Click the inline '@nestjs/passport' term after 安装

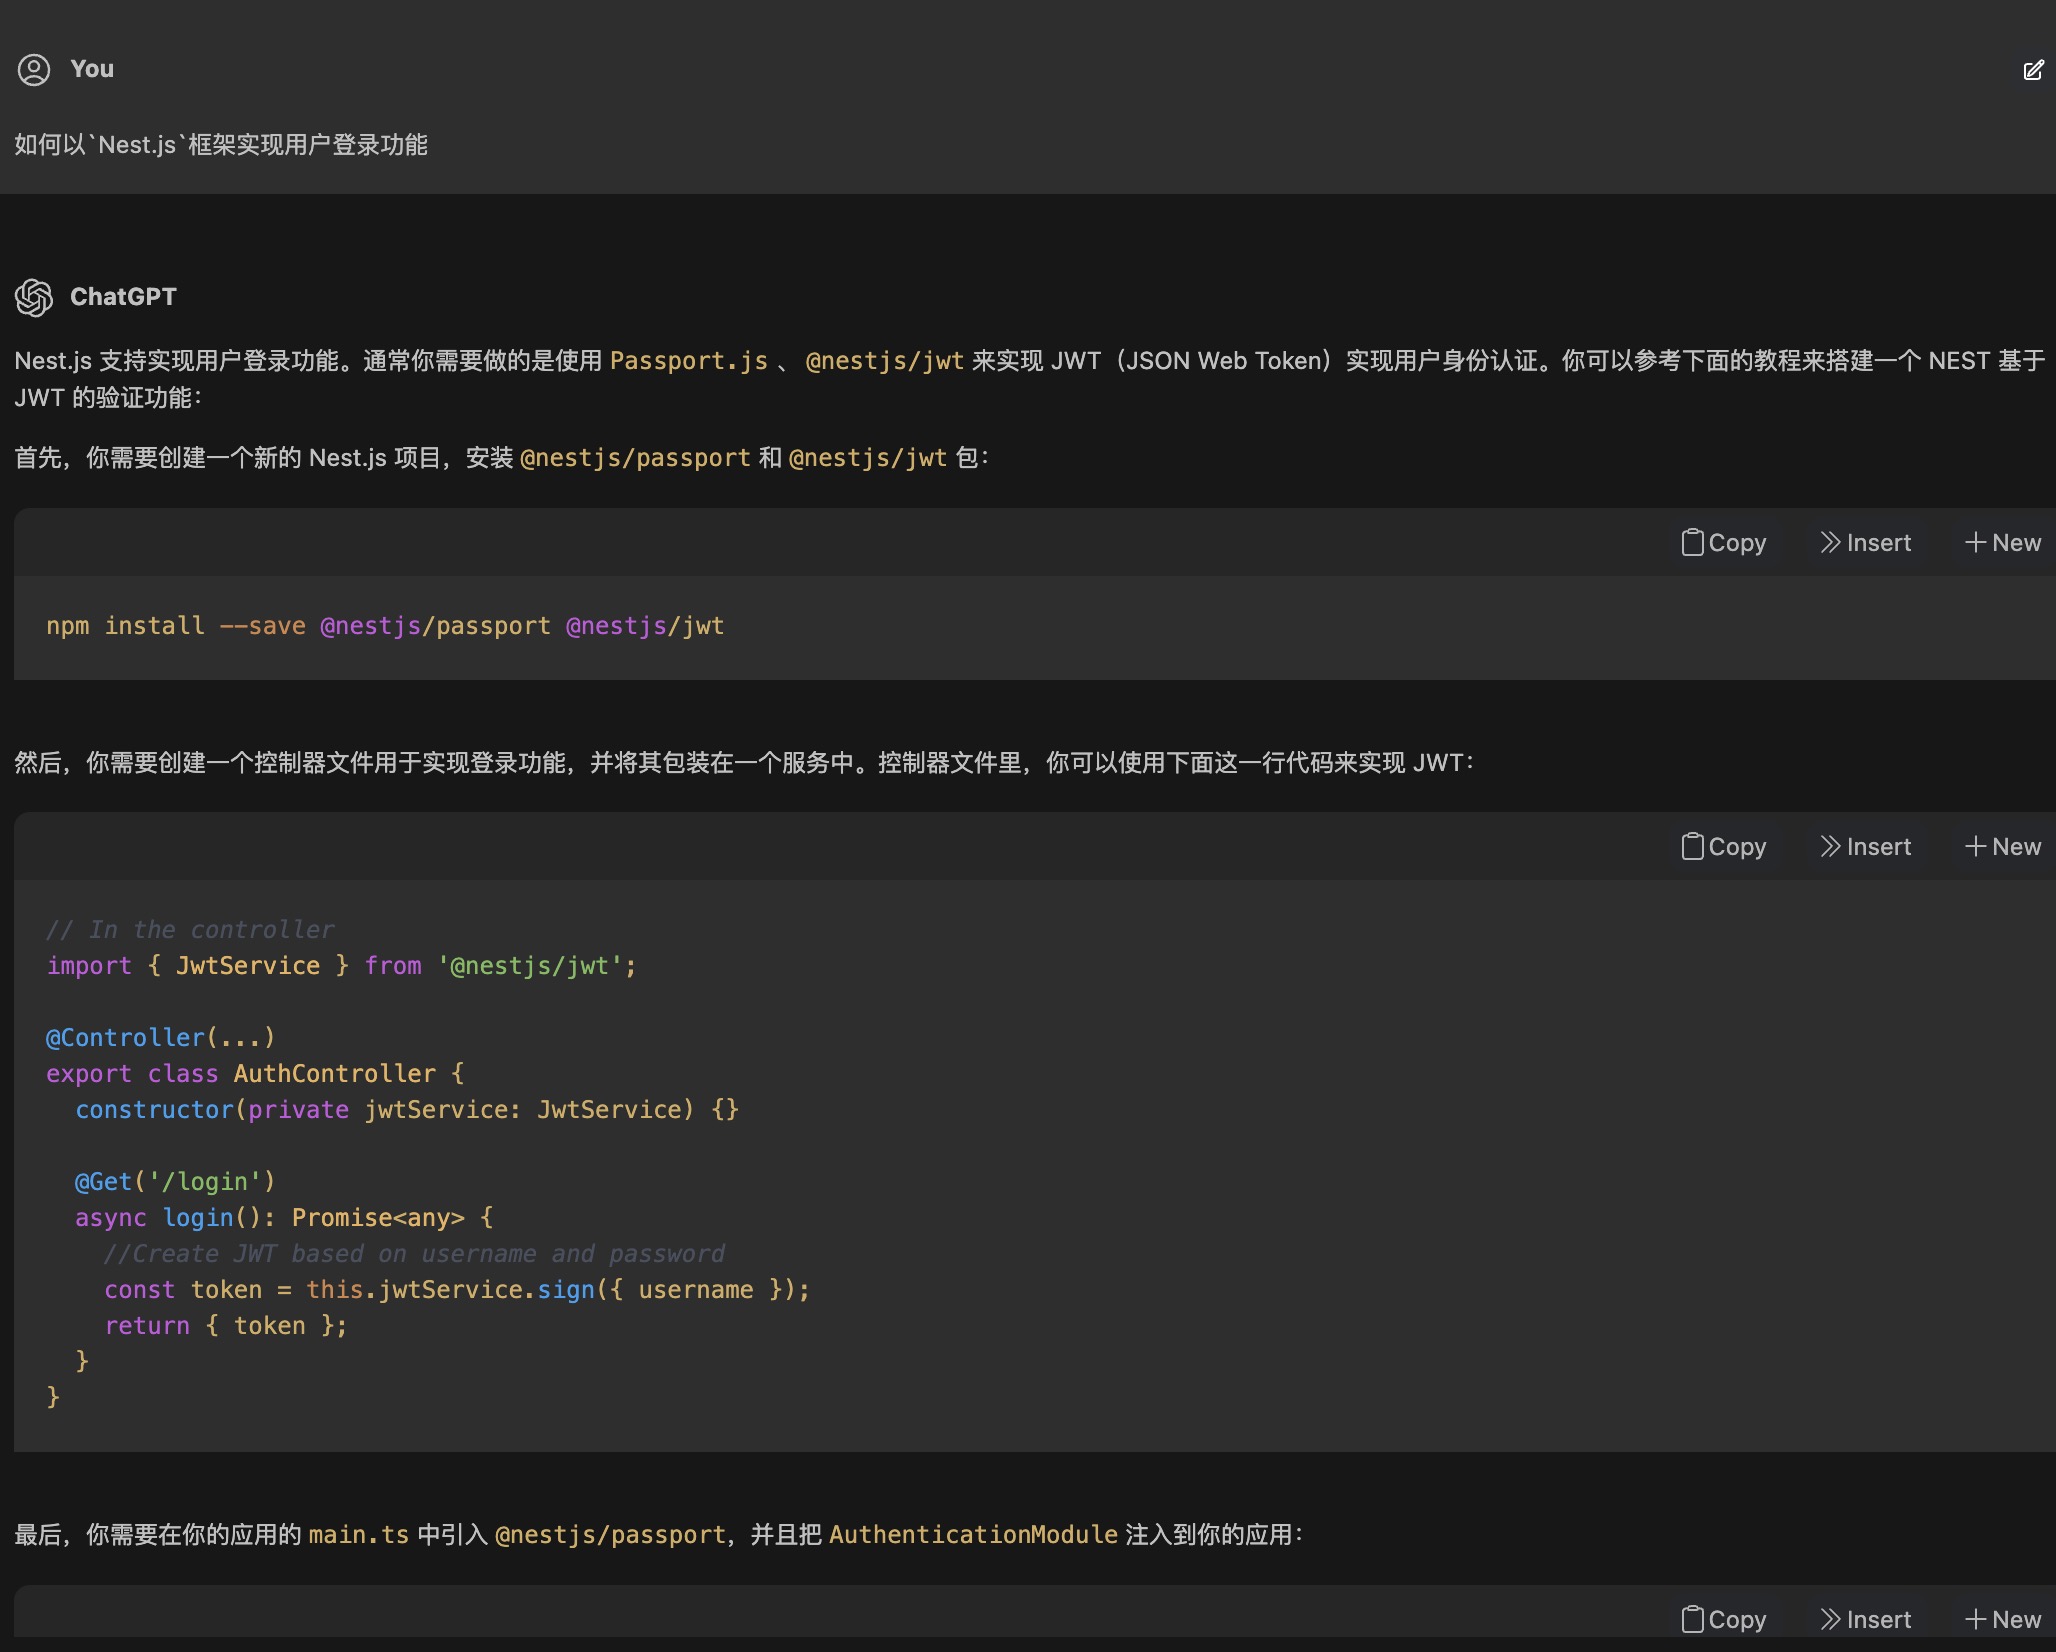coord(635,458)
